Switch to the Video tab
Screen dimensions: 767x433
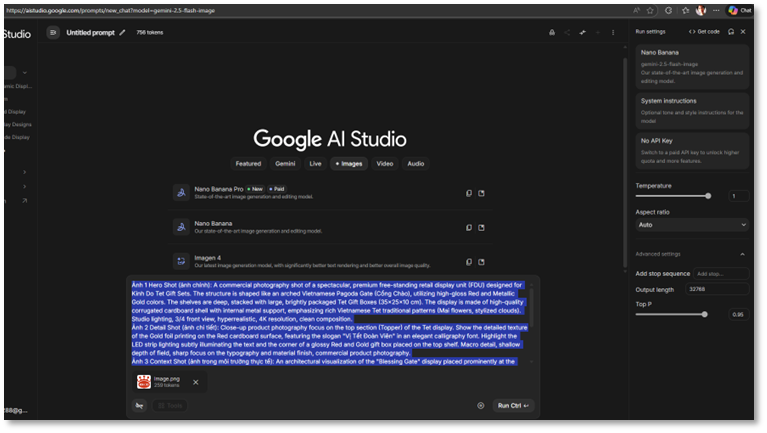coord(384,163)
